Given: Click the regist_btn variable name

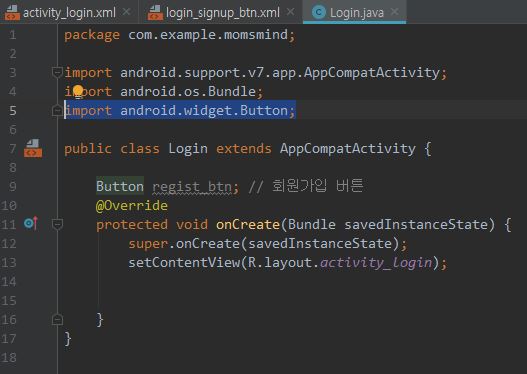Looking at the screenshot, I should tap(192, 187).
